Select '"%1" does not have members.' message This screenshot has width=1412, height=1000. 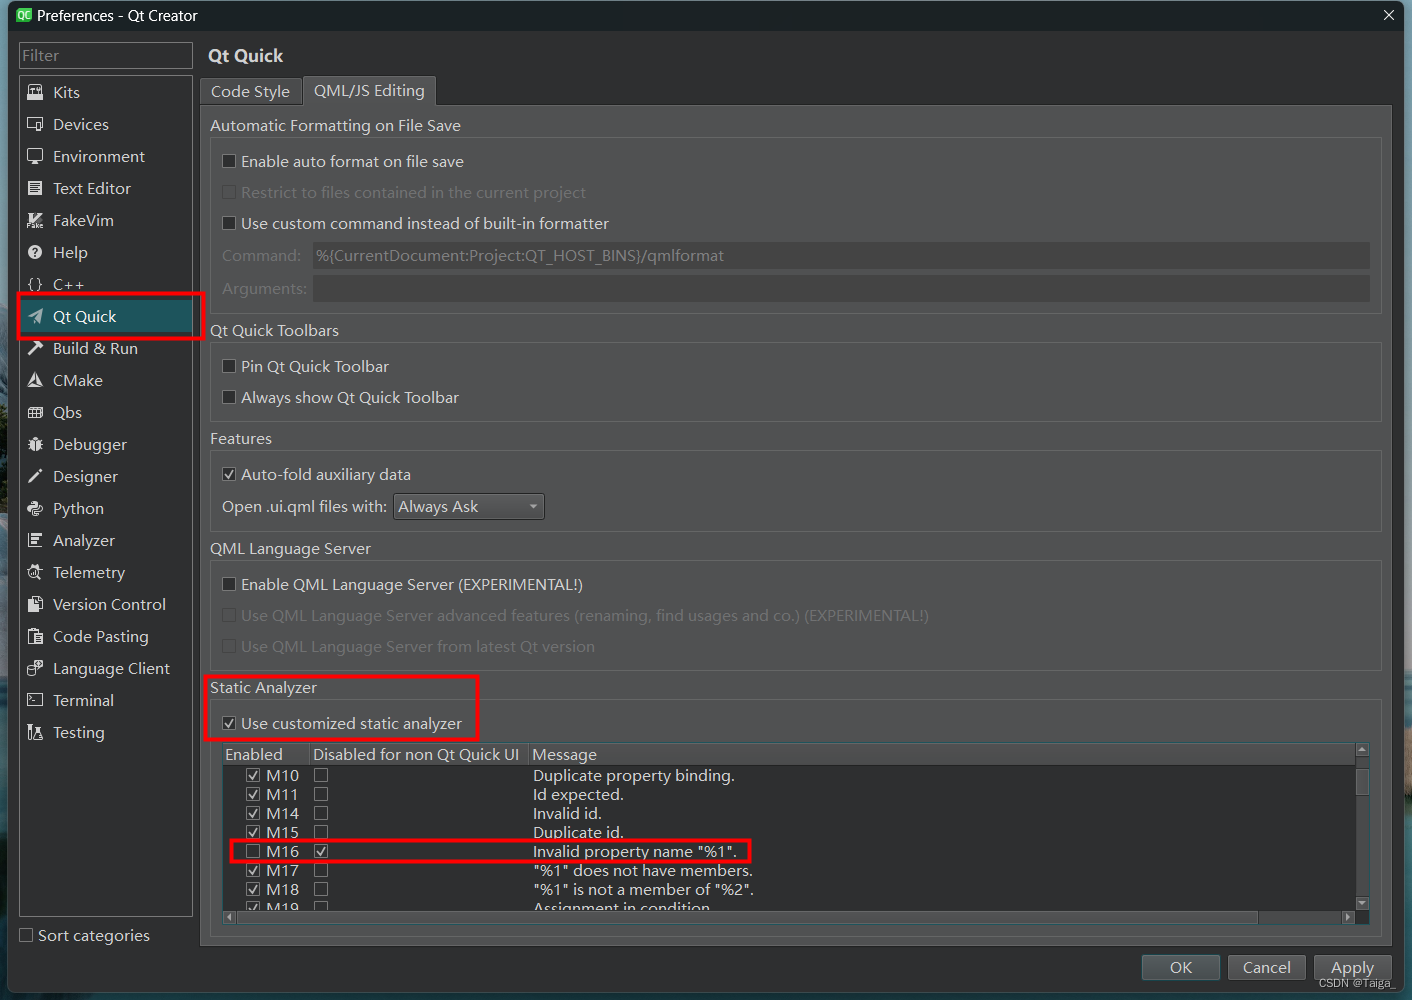pos(643,871)
